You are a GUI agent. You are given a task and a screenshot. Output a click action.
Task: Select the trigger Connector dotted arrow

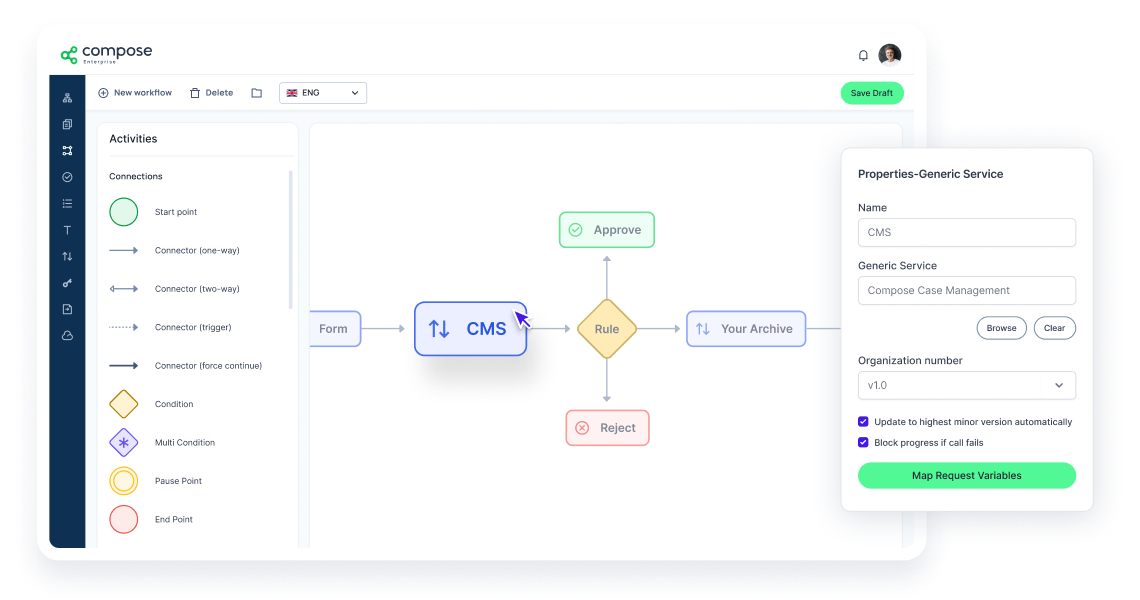pos(124,327)
